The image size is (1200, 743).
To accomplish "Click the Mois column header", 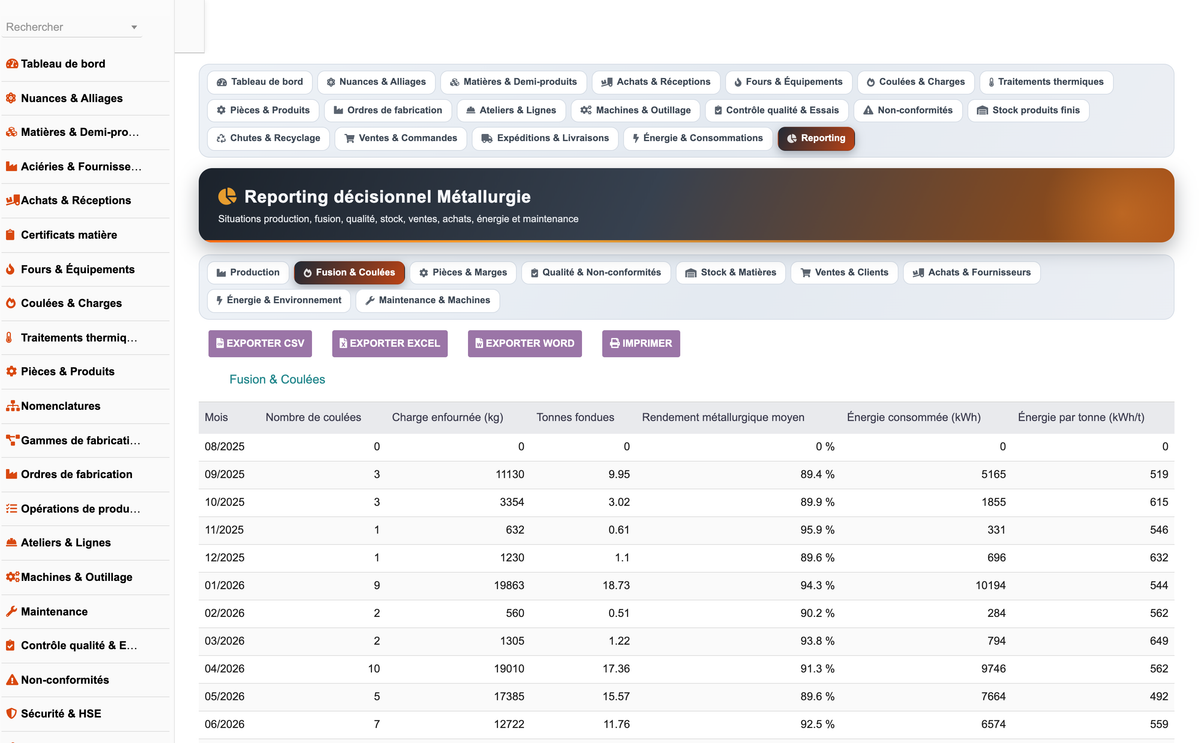I will [216, 417].
